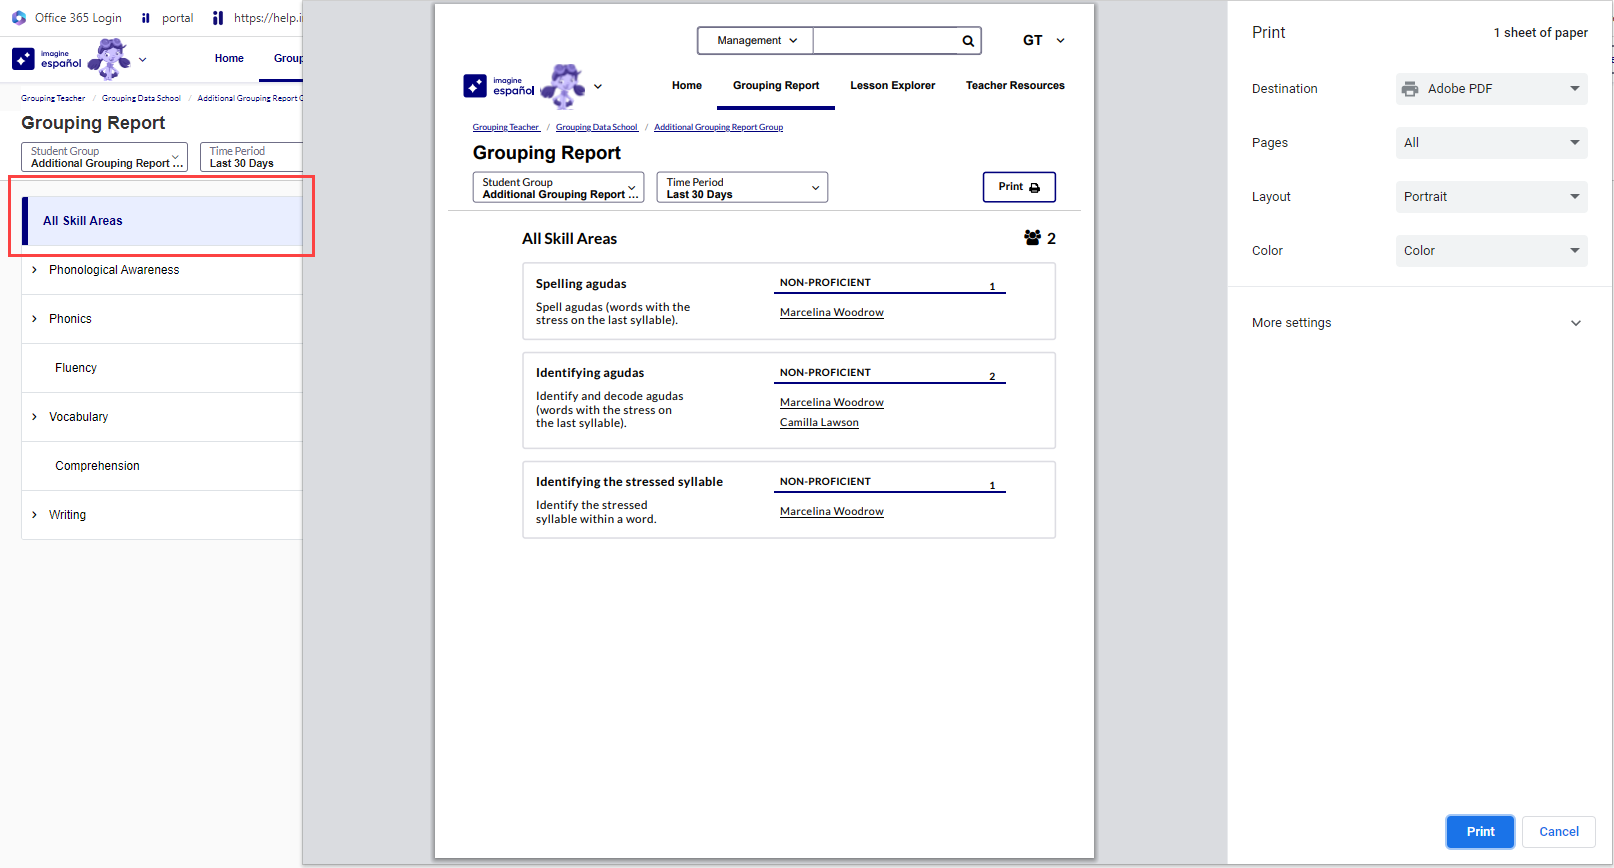Click the Grouping Data School breadcrumb in sidebar

[x=141, y=99]
